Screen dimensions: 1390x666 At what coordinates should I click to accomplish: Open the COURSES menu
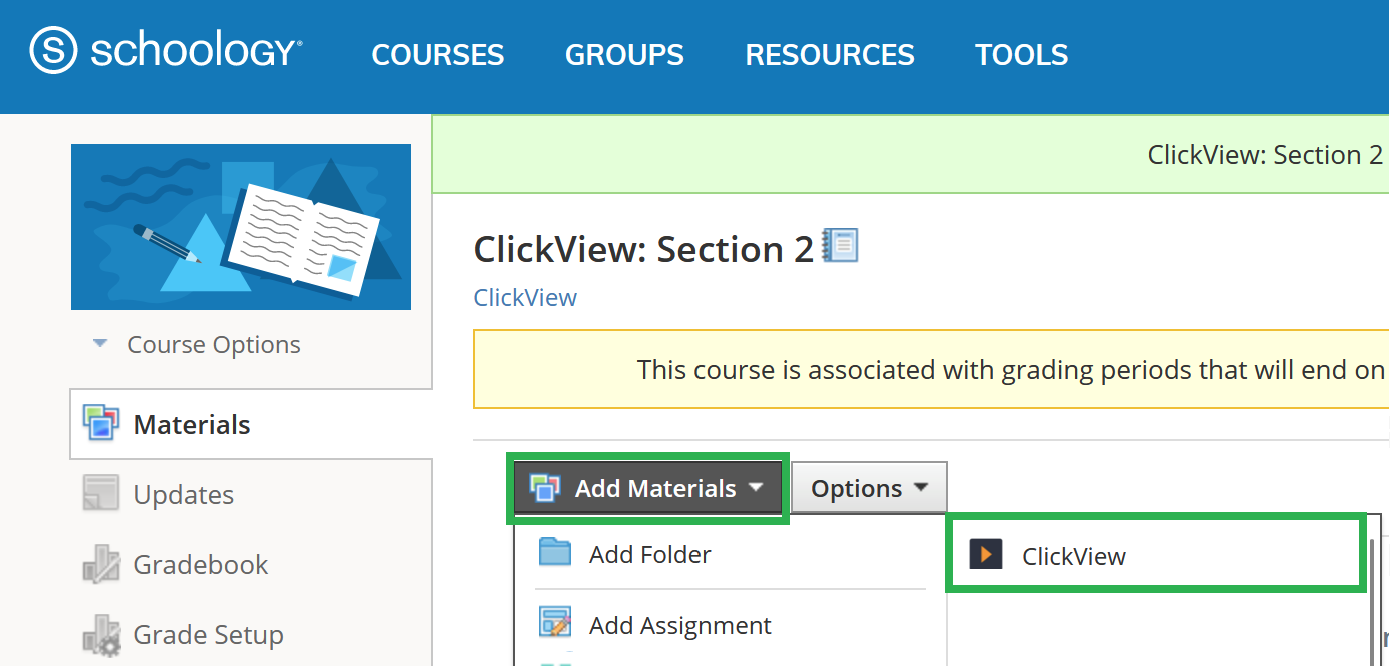[x=437, y=54]
